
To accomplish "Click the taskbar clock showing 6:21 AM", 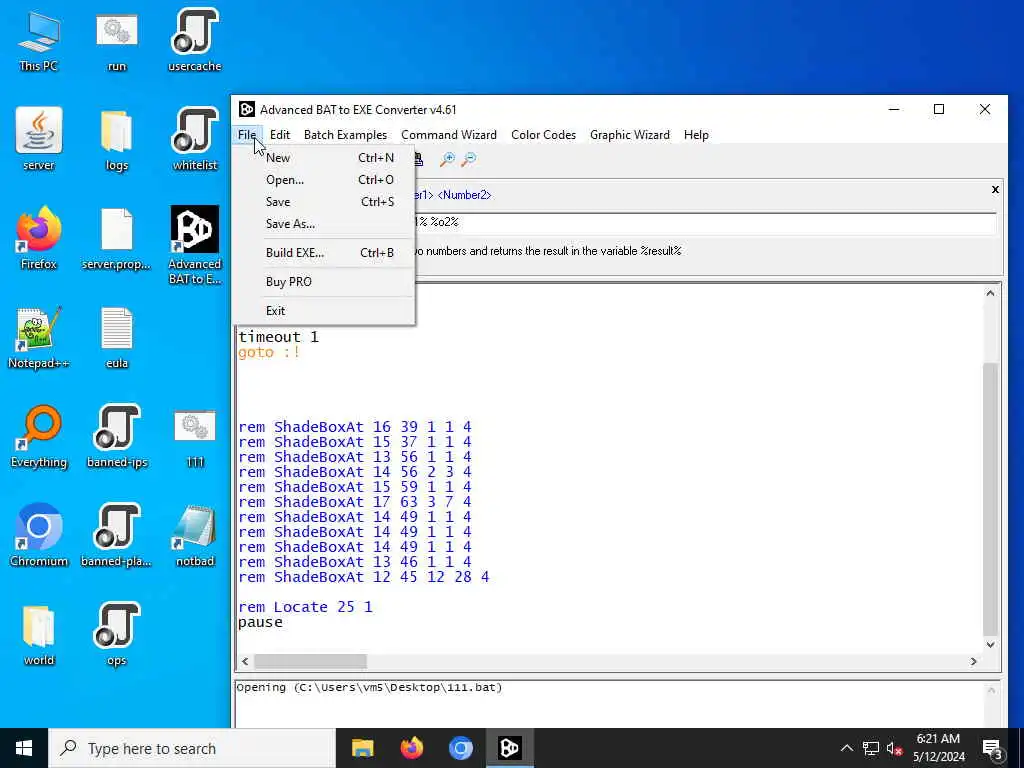I will [938, 748].
